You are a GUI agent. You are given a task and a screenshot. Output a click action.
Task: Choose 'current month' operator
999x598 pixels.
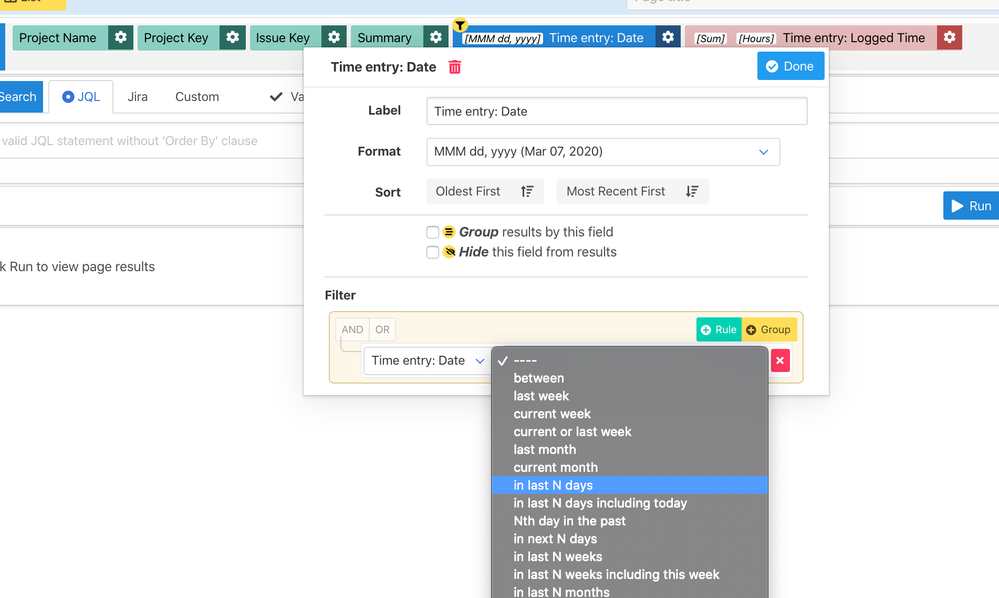[x=629, y=467]
